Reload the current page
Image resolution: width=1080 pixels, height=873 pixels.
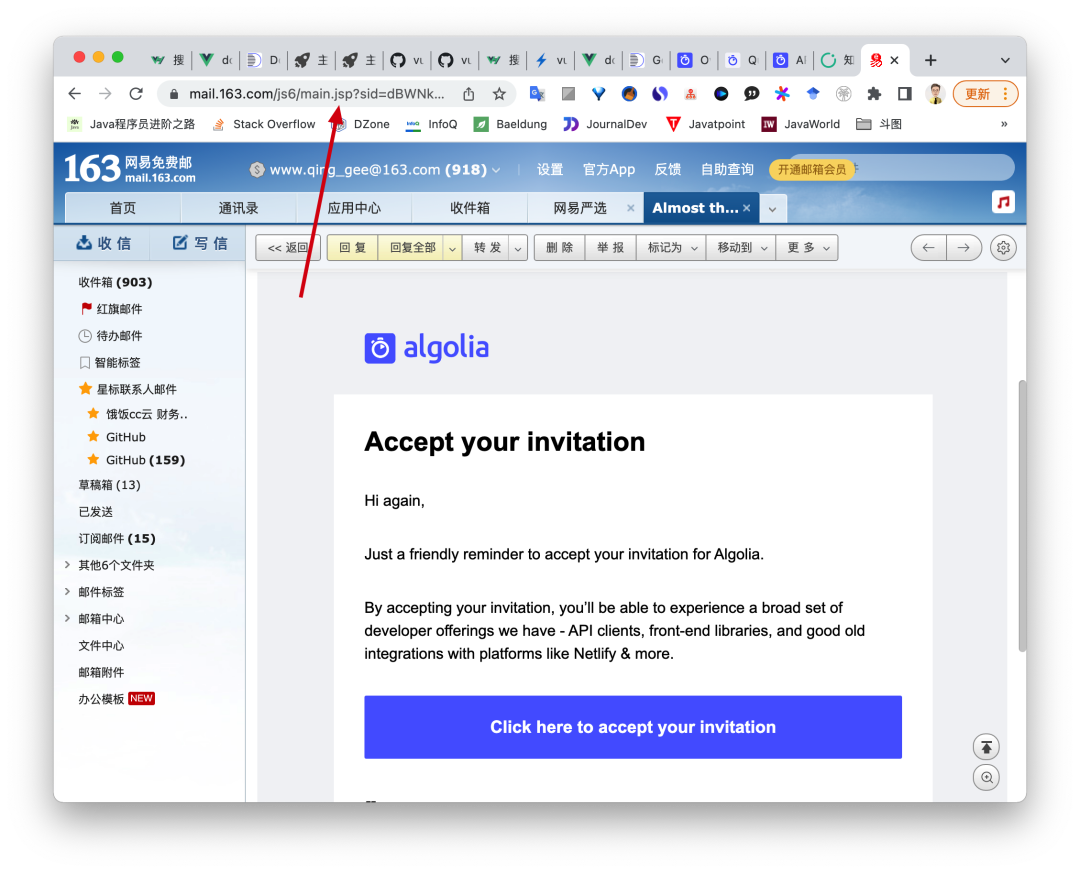click(x=136, y=94)
